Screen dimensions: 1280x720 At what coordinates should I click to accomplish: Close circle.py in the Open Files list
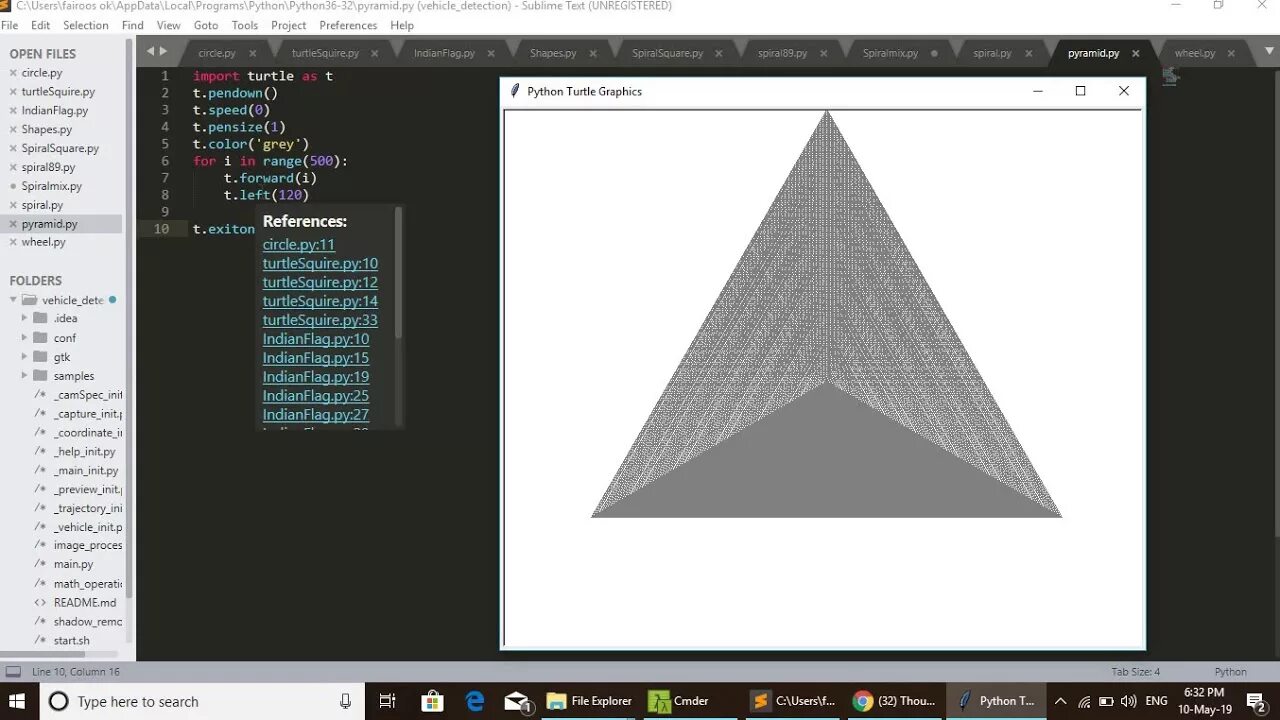(x=13, y=73)
